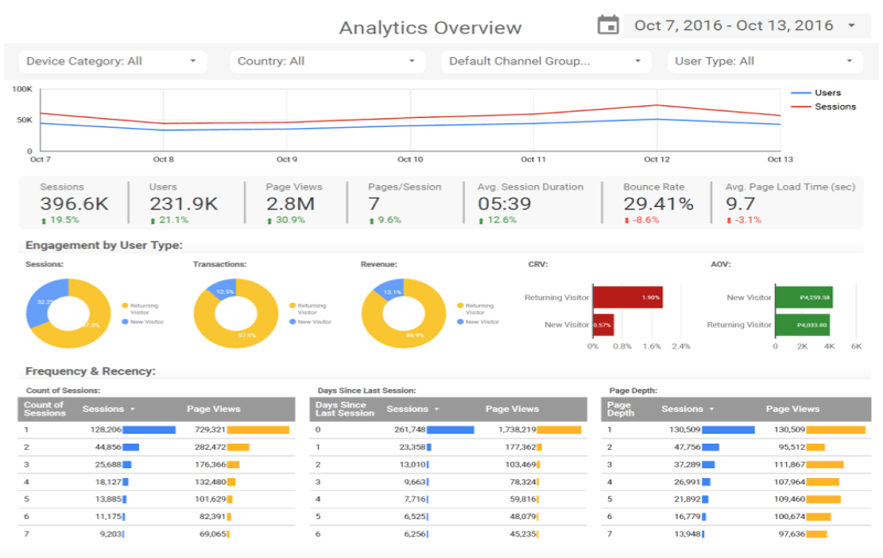The image size is (883, 558).
Task: Select the yellow Returning Visitor legend dot in Sessions donut
Action: pyautogui.click(x=125, y=306)
